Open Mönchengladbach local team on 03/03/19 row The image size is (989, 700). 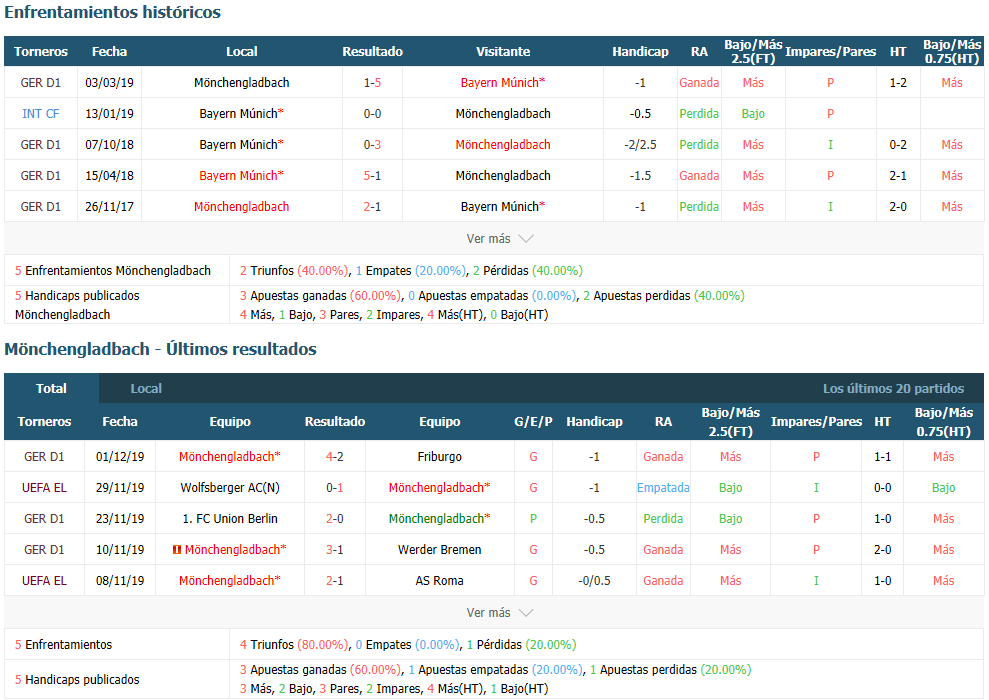(x=242, y=83)
